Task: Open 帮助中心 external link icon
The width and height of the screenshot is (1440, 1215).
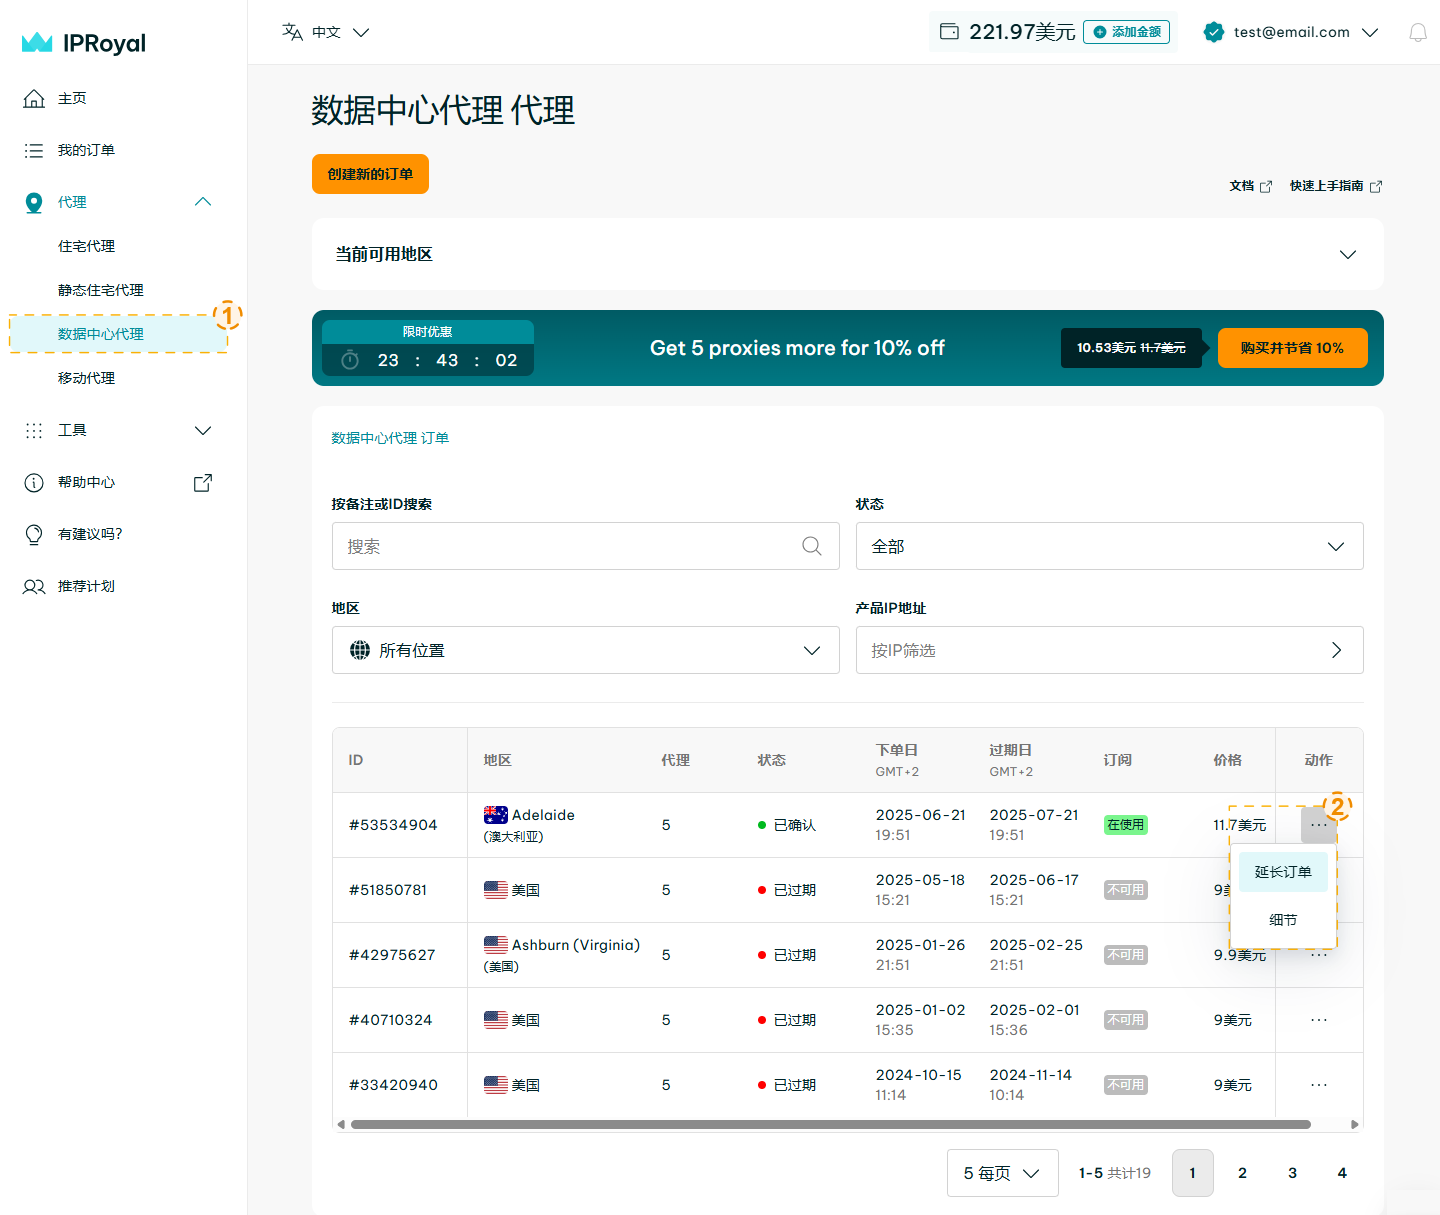Action: click(x=203, y=483)
